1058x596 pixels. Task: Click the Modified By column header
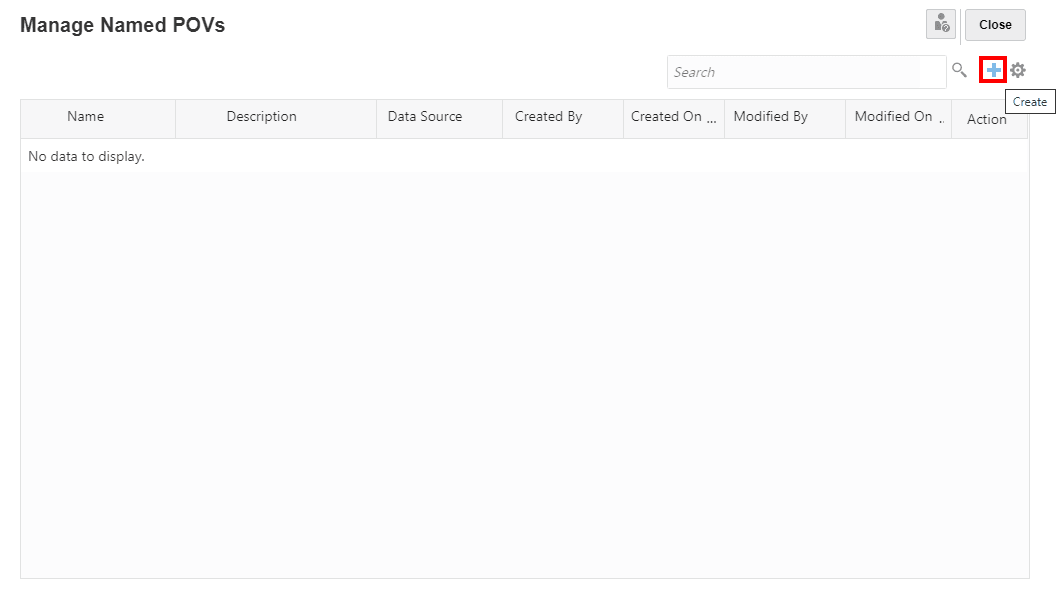[x=785, y=118]
